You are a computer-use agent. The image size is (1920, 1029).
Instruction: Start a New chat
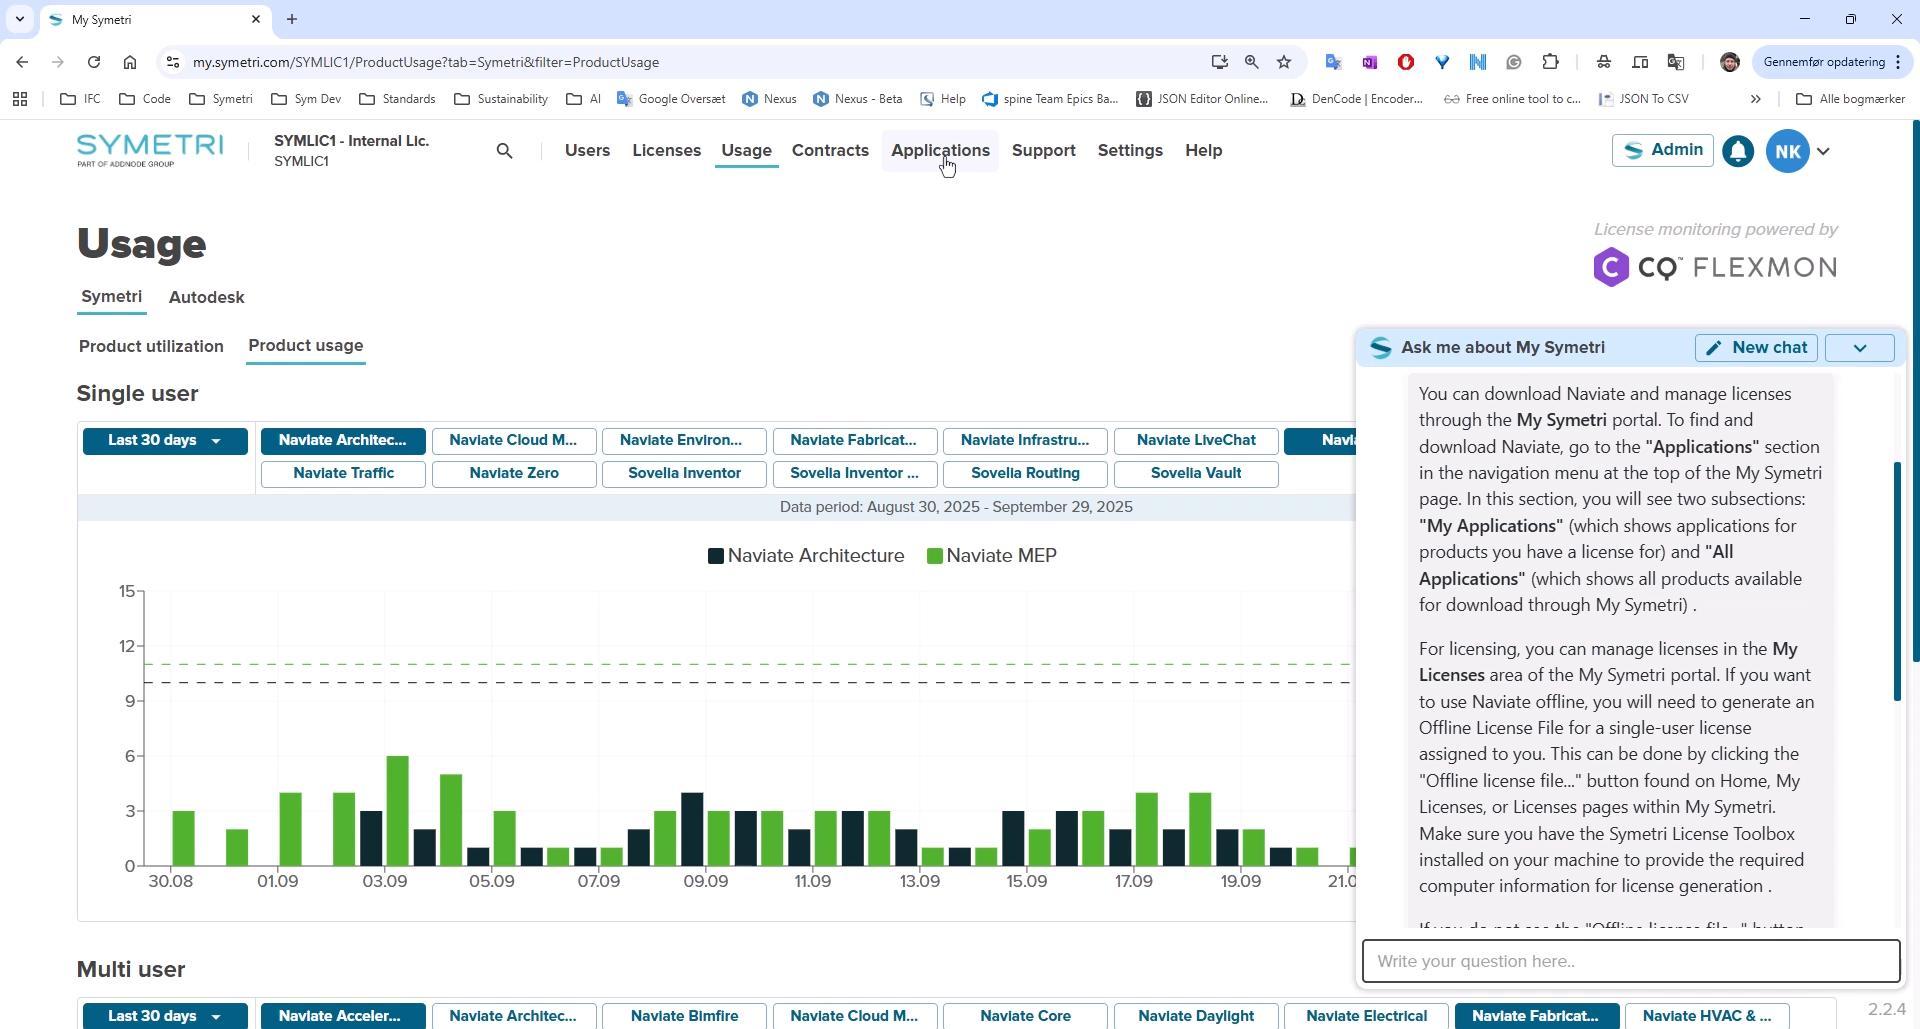pyautogui.click(x=1756, y=348)
